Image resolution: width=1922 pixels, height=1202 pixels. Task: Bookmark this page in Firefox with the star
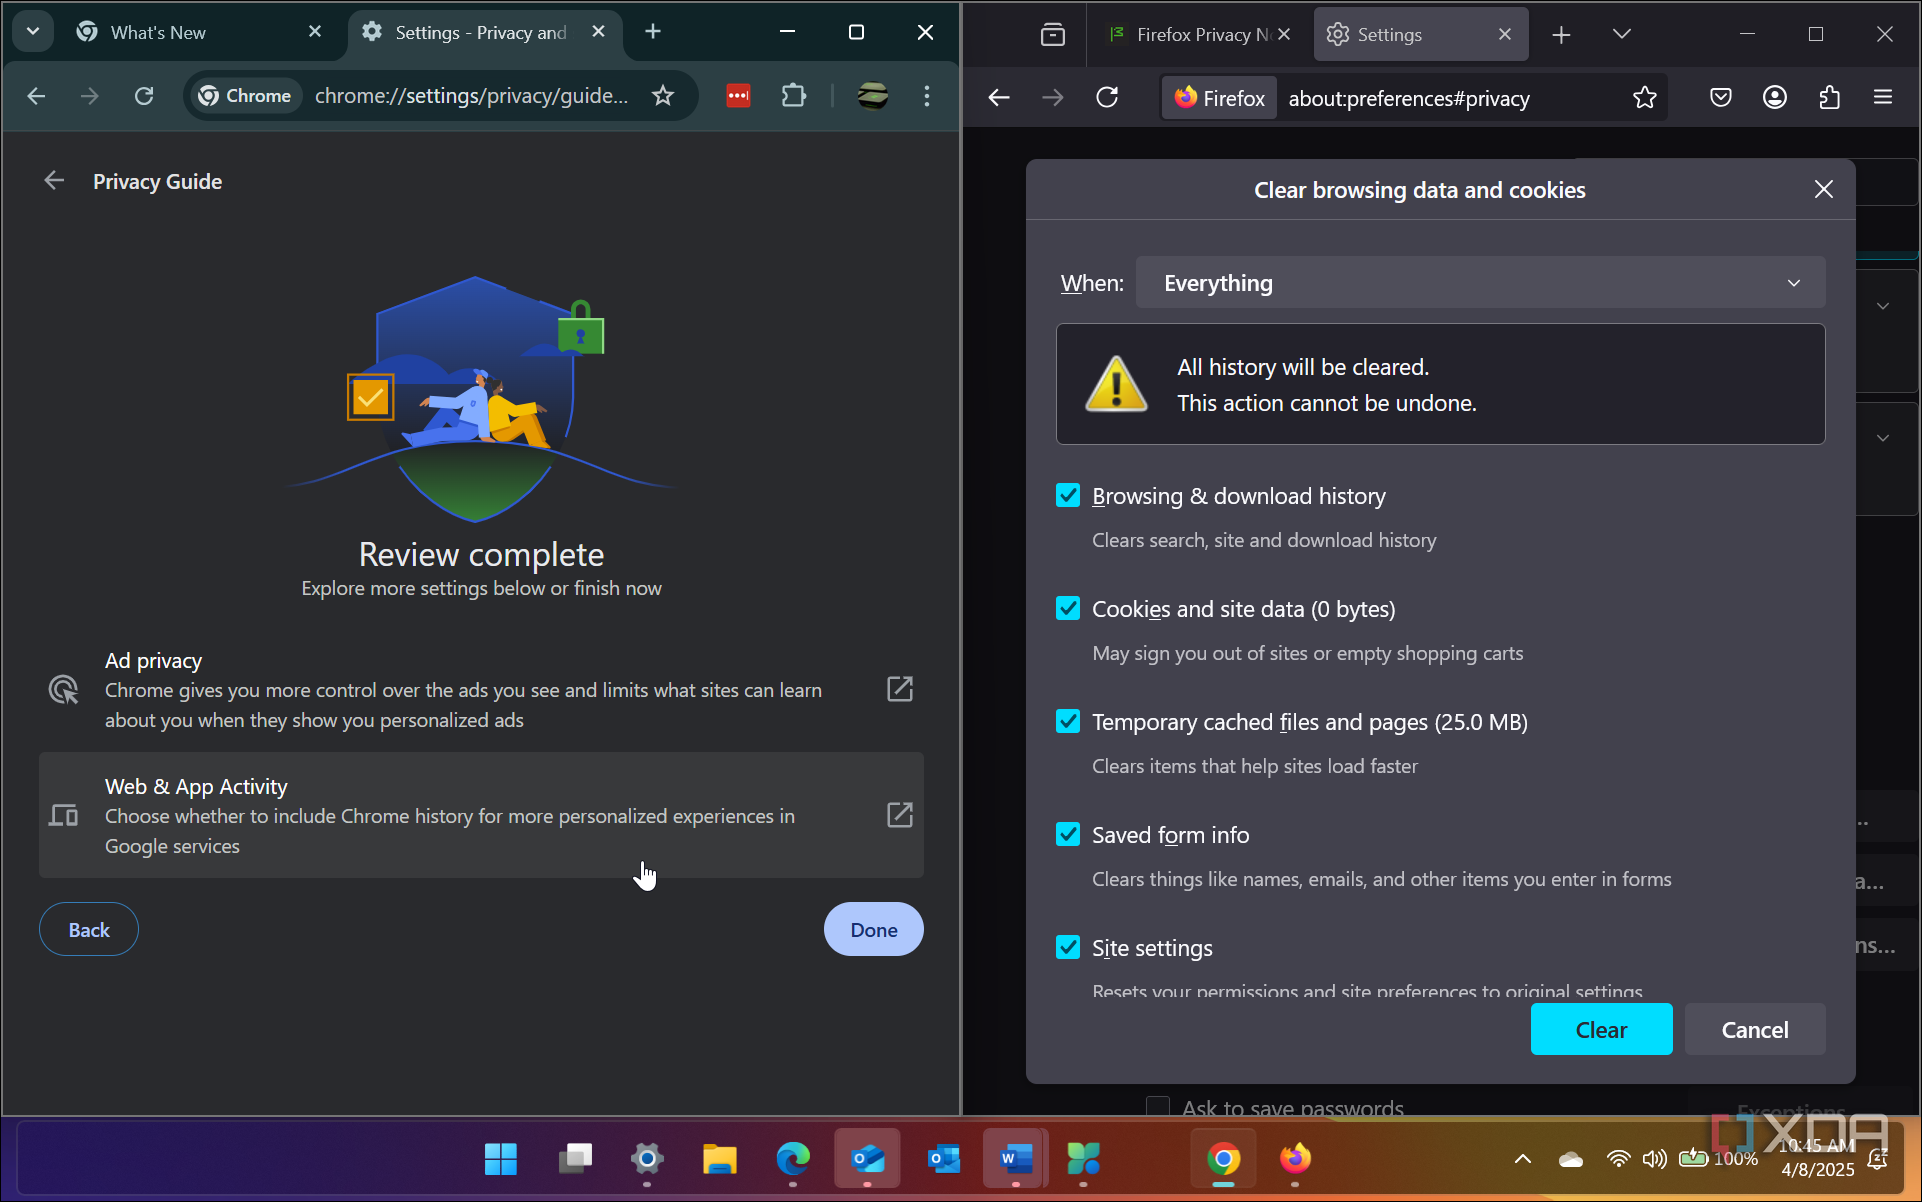pyautogui.click(x=1645, y=97)
